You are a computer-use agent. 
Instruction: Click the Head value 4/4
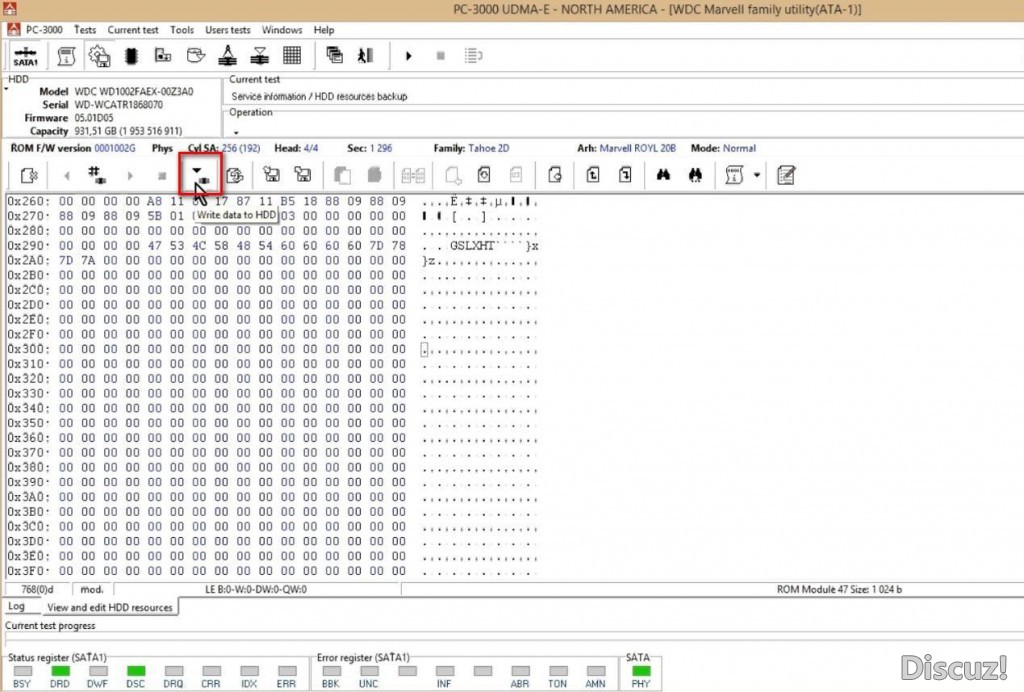(x=311, y=148)
